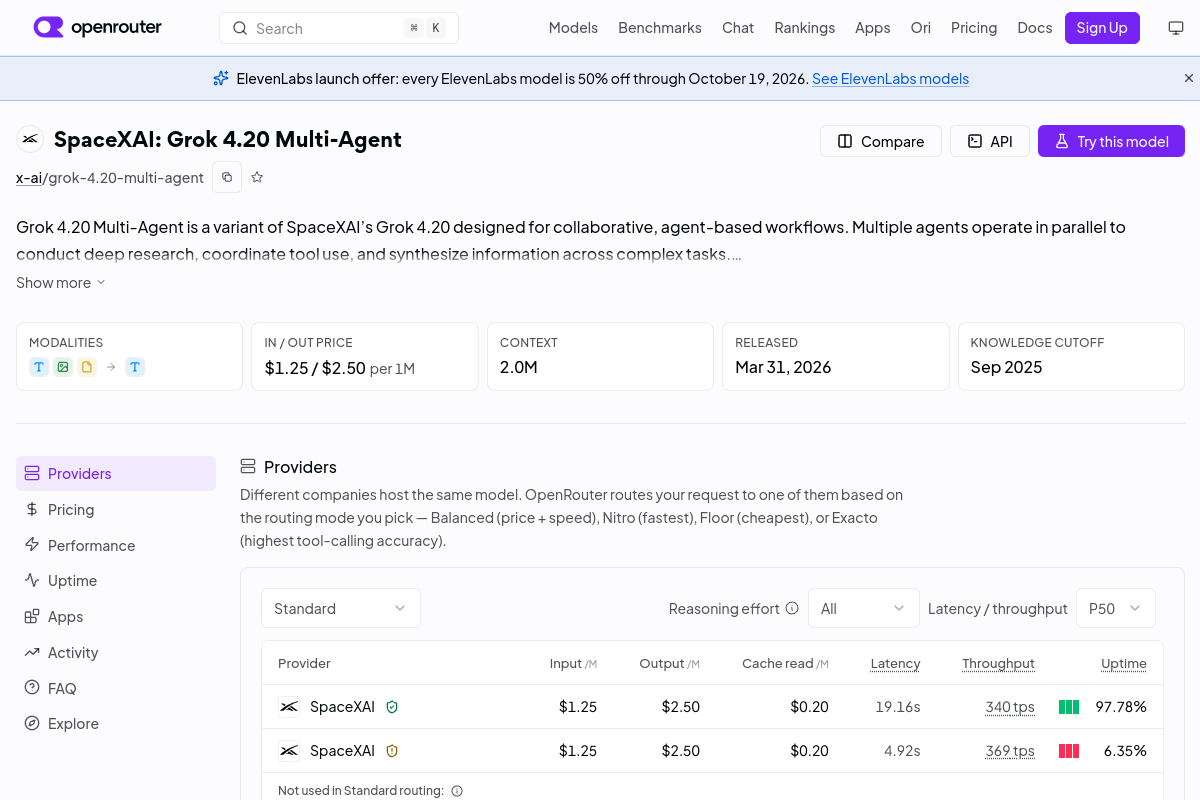Open Apps in top navigation
1200x800 pixels.
point(873,28)
